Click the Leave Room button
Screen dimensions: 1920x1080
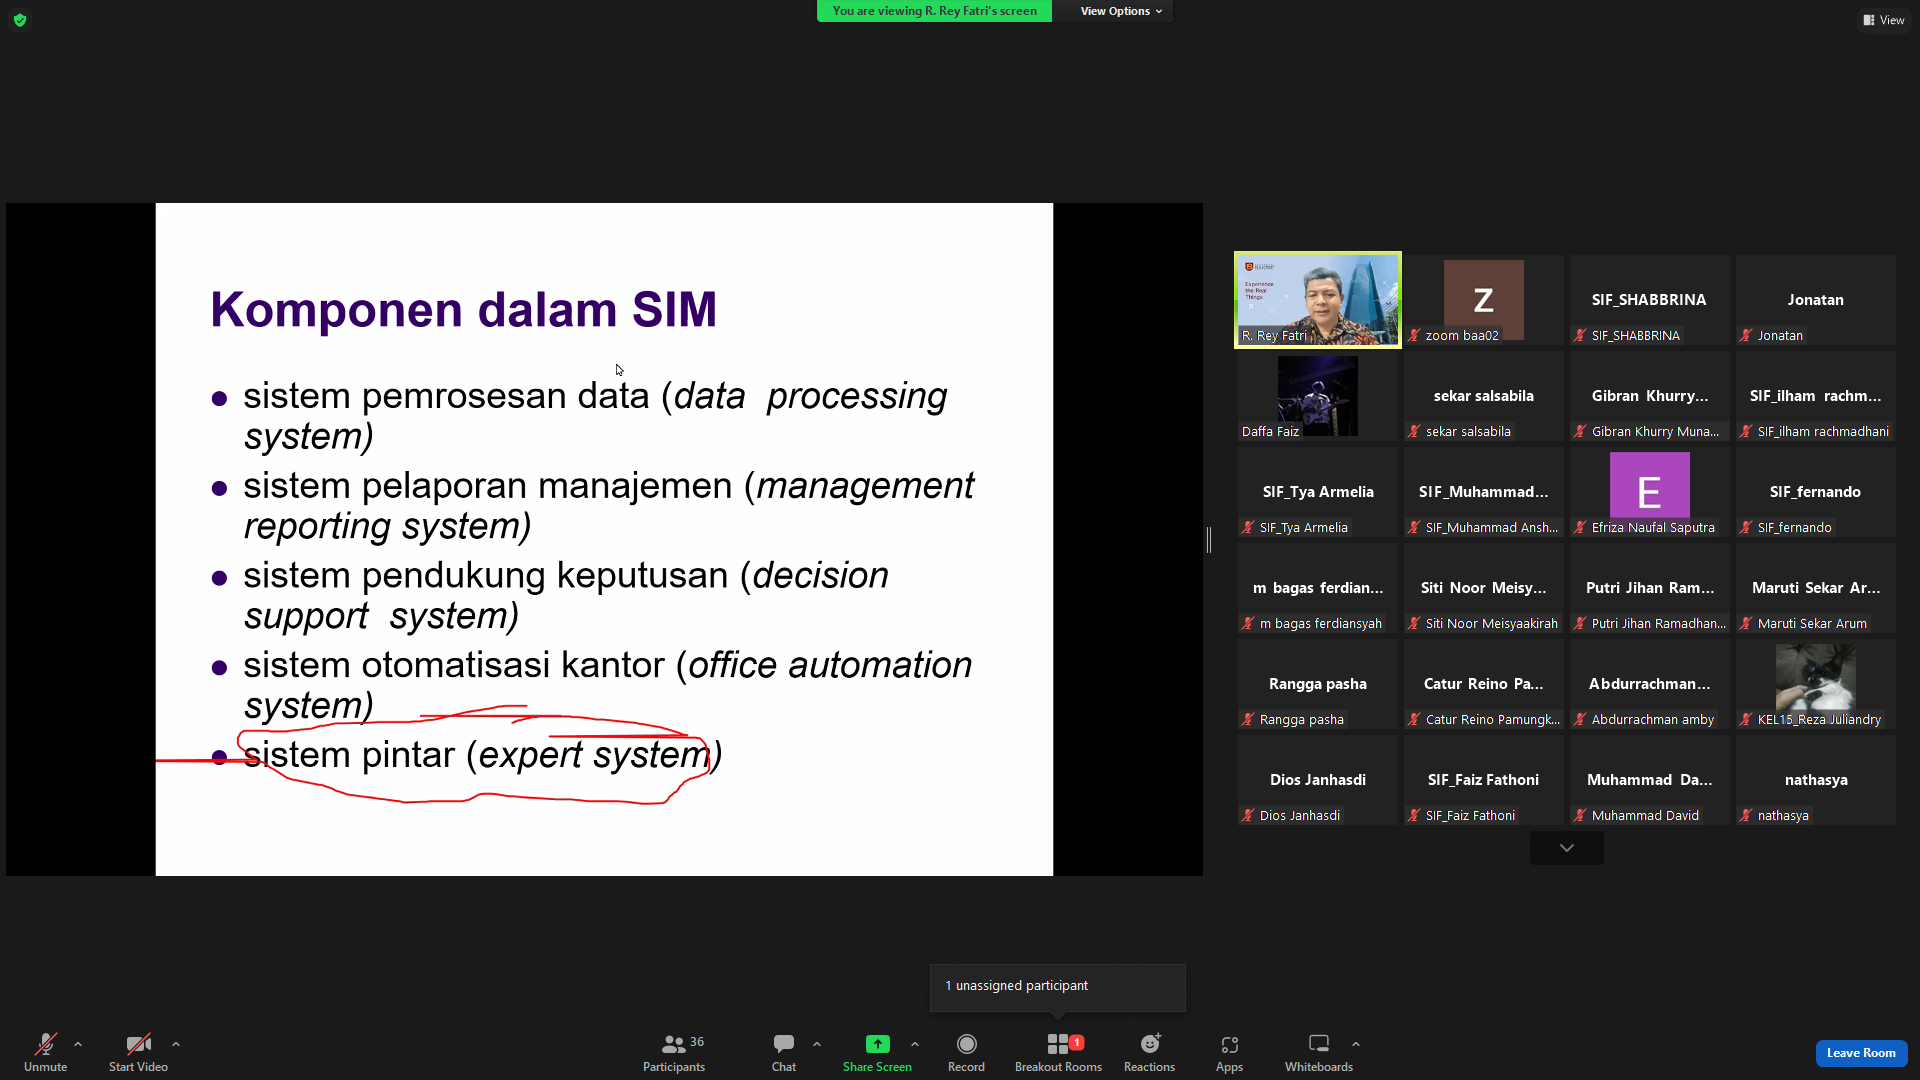point(1861,1053)
